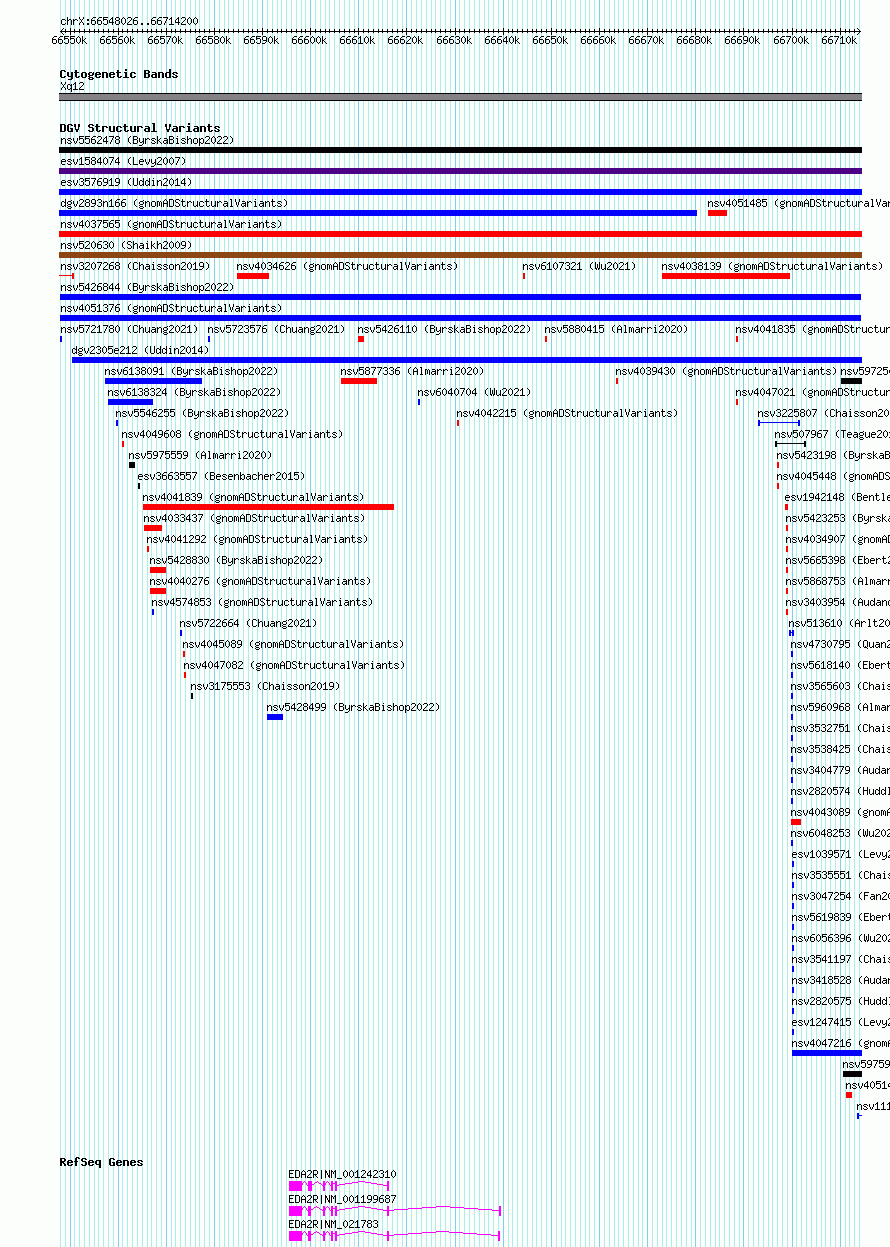
Task: Click the long red bar beneath nsv4041839
Action: (x=268, y=507)
